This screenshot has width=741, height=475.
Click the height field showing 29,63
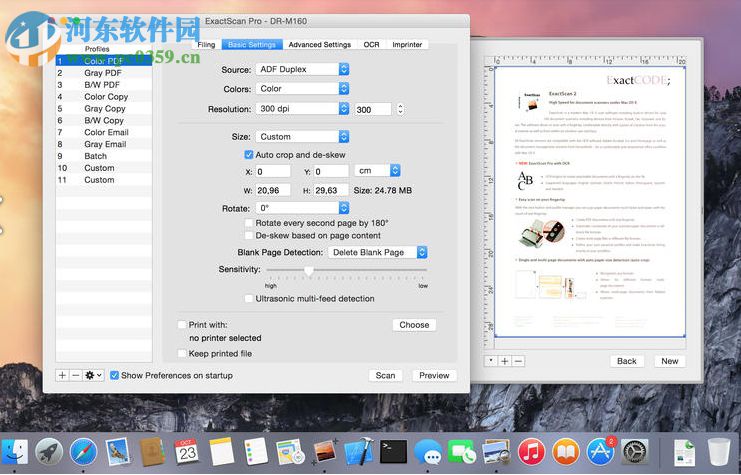pyautogui.click(x=331, y=190)
